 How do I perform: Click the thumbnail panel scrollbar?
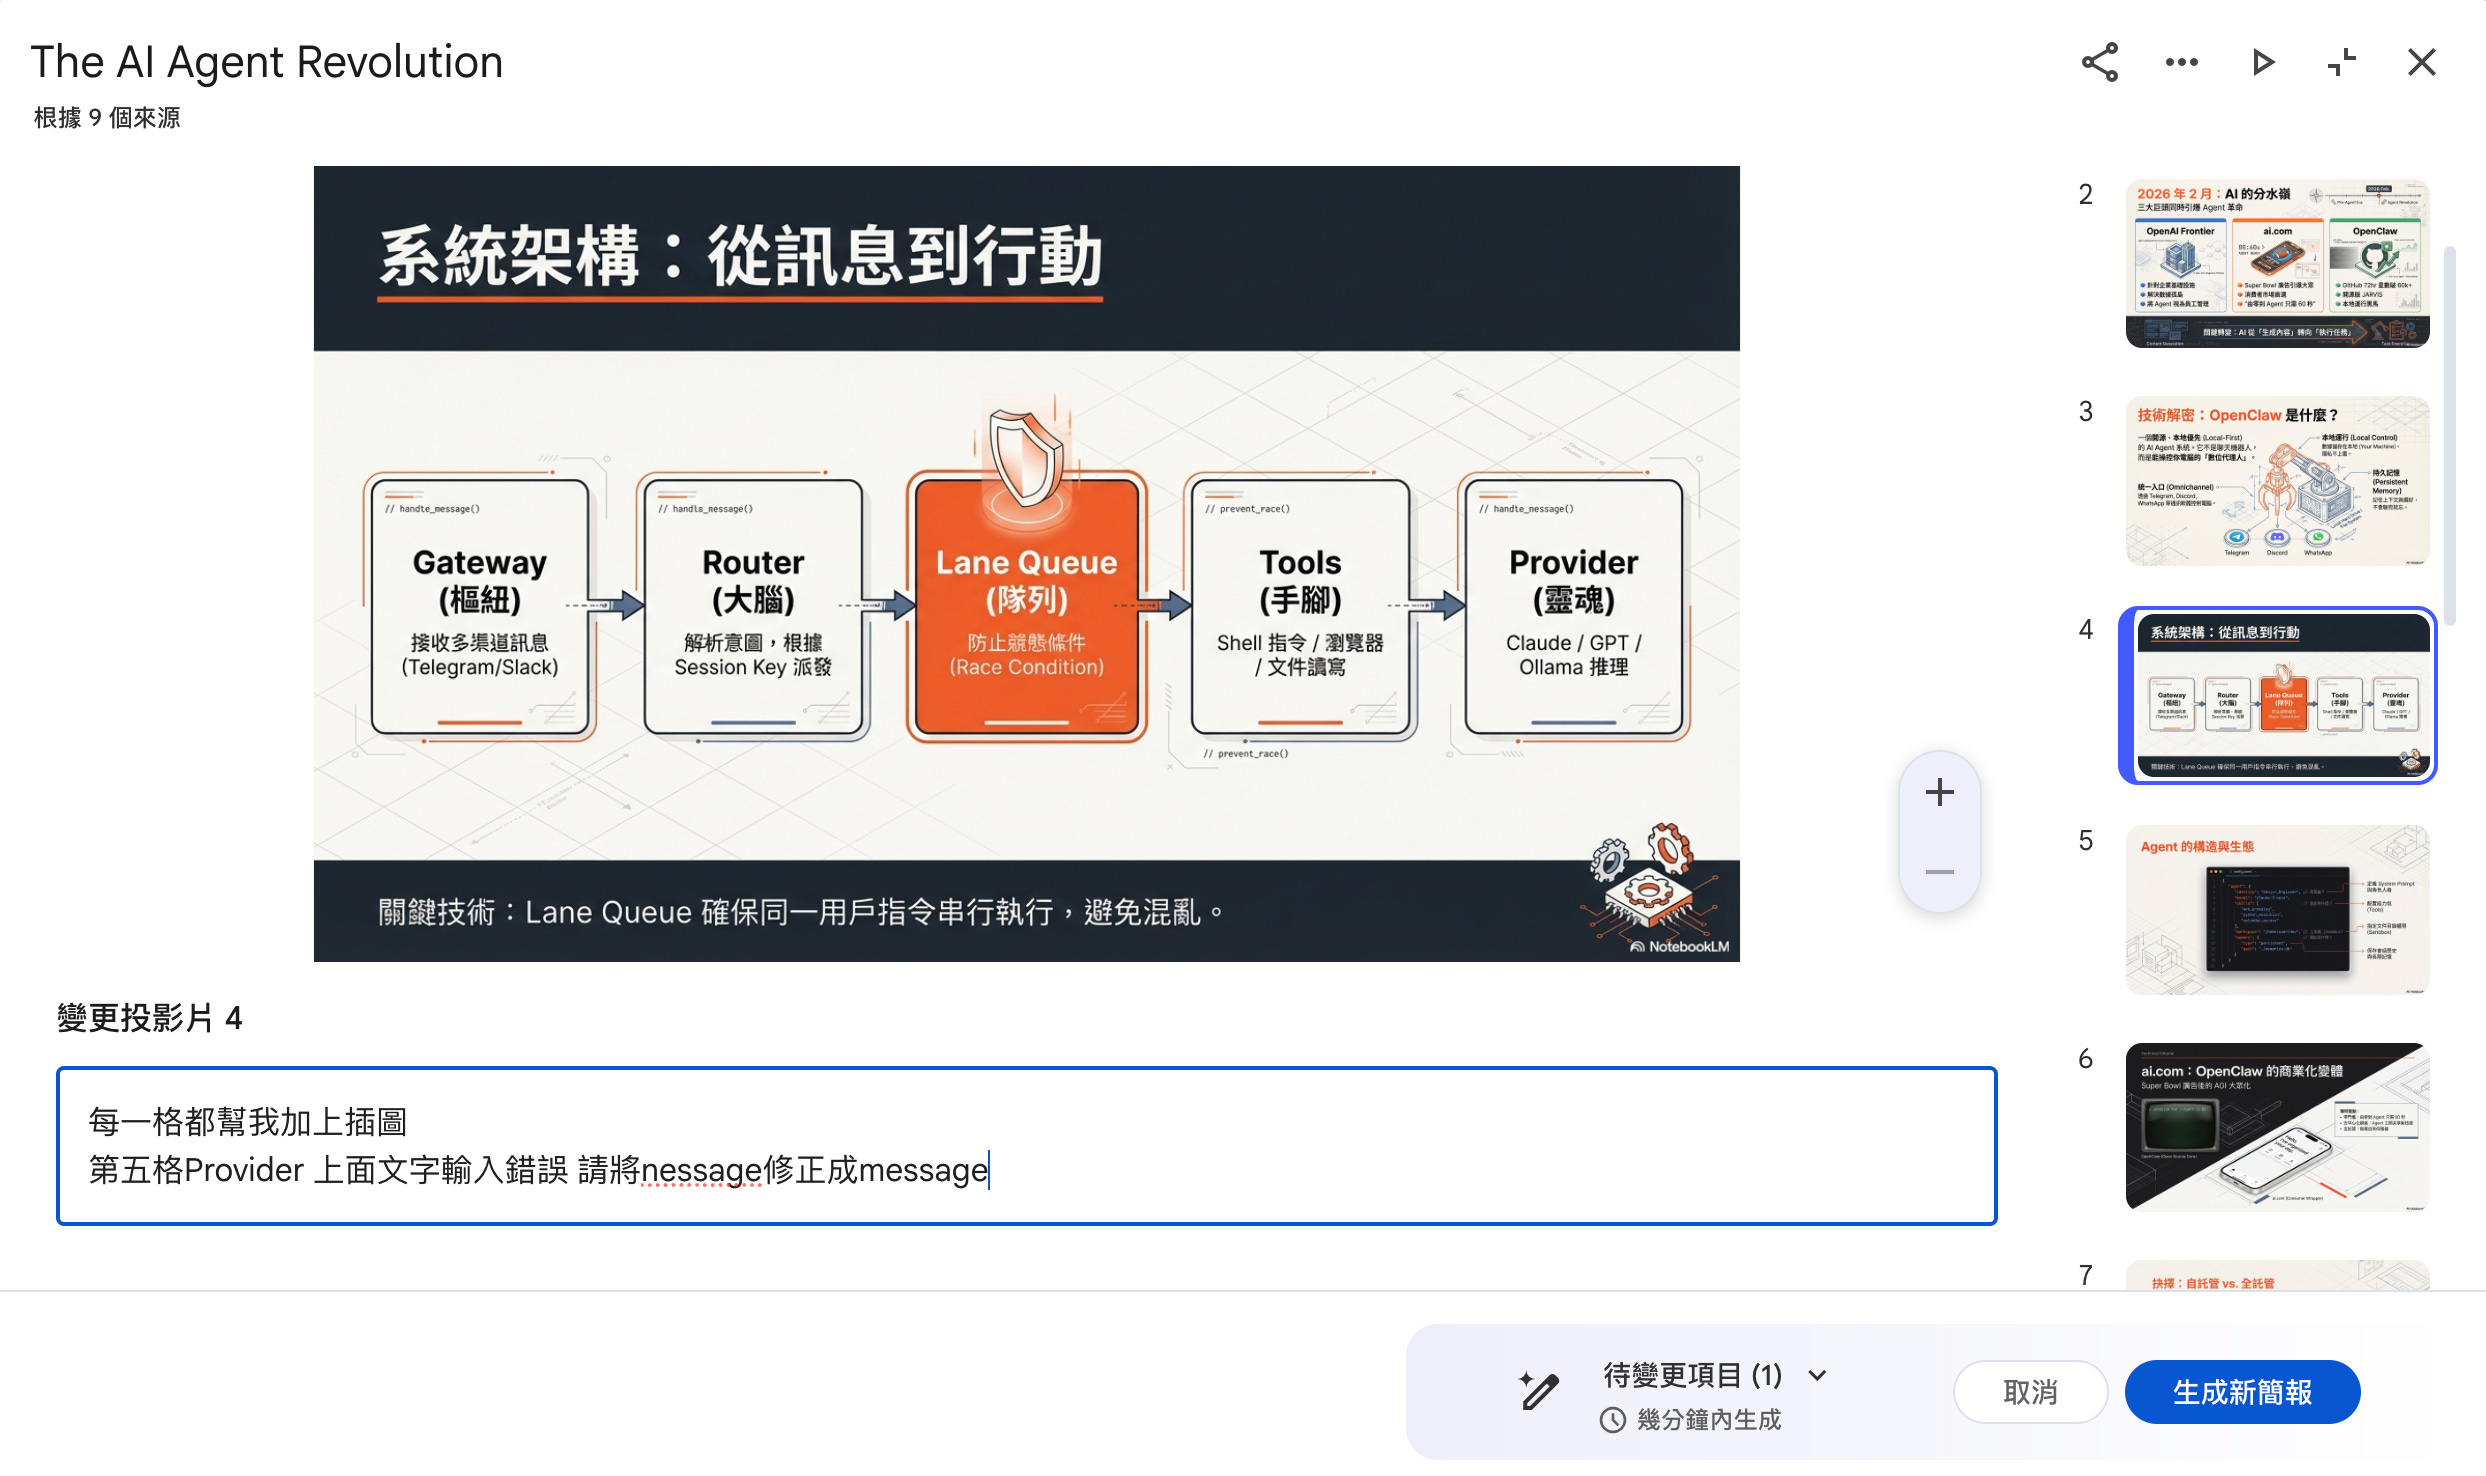point(2449,435)
